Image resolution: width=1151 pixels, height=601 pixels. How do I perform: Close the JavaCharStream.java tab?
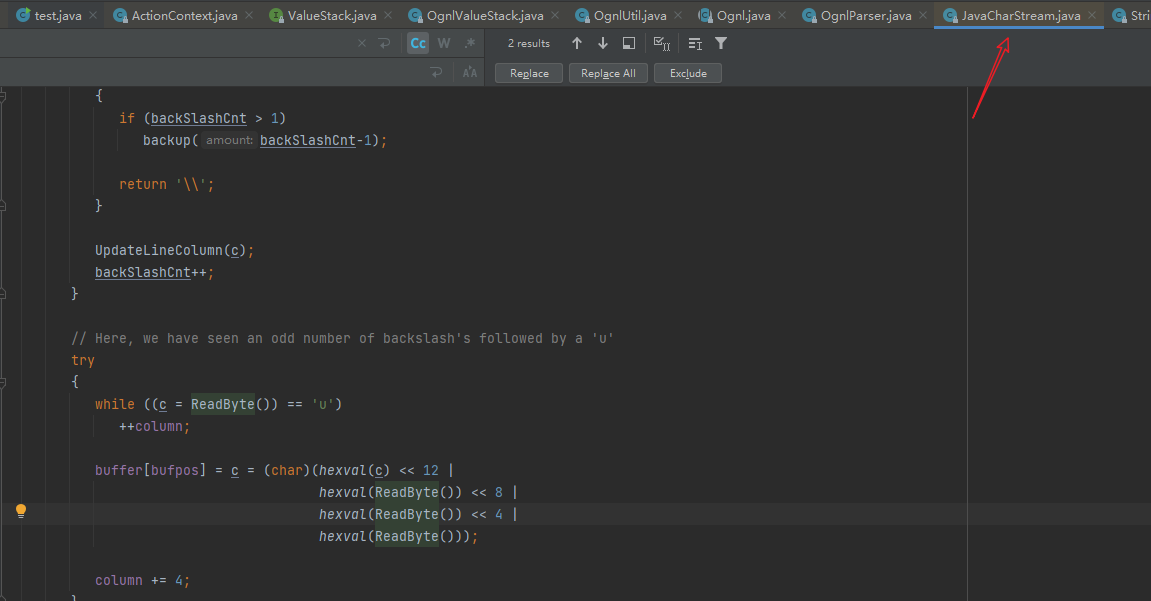click(x=1092, y=15)
